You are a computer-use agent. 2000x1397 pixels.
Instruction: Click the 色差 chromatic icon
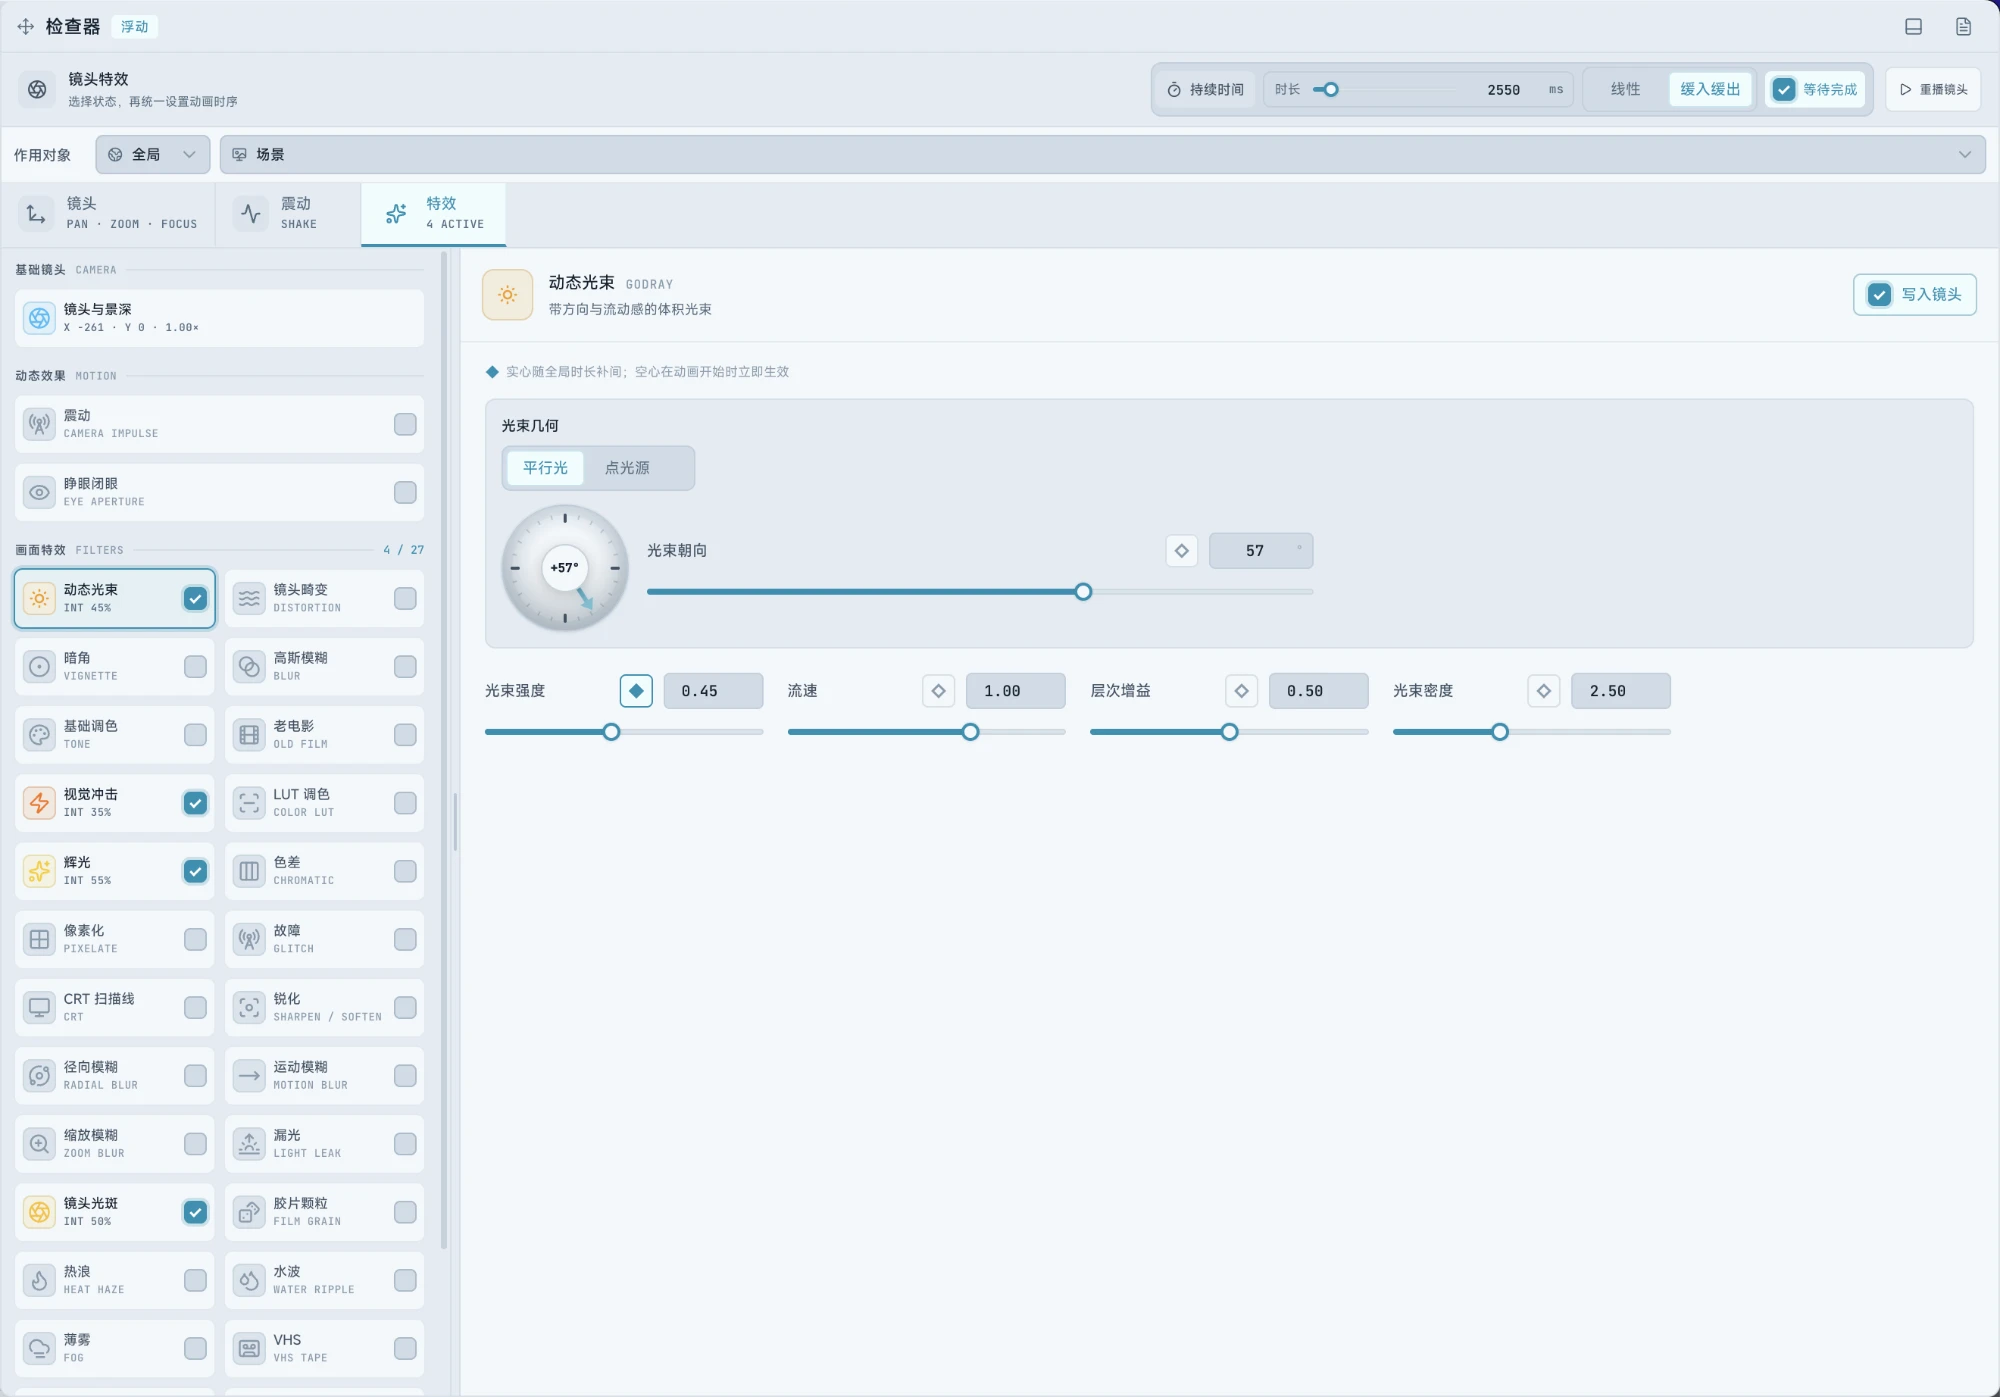pyautogui.click(x=249, y=871)
